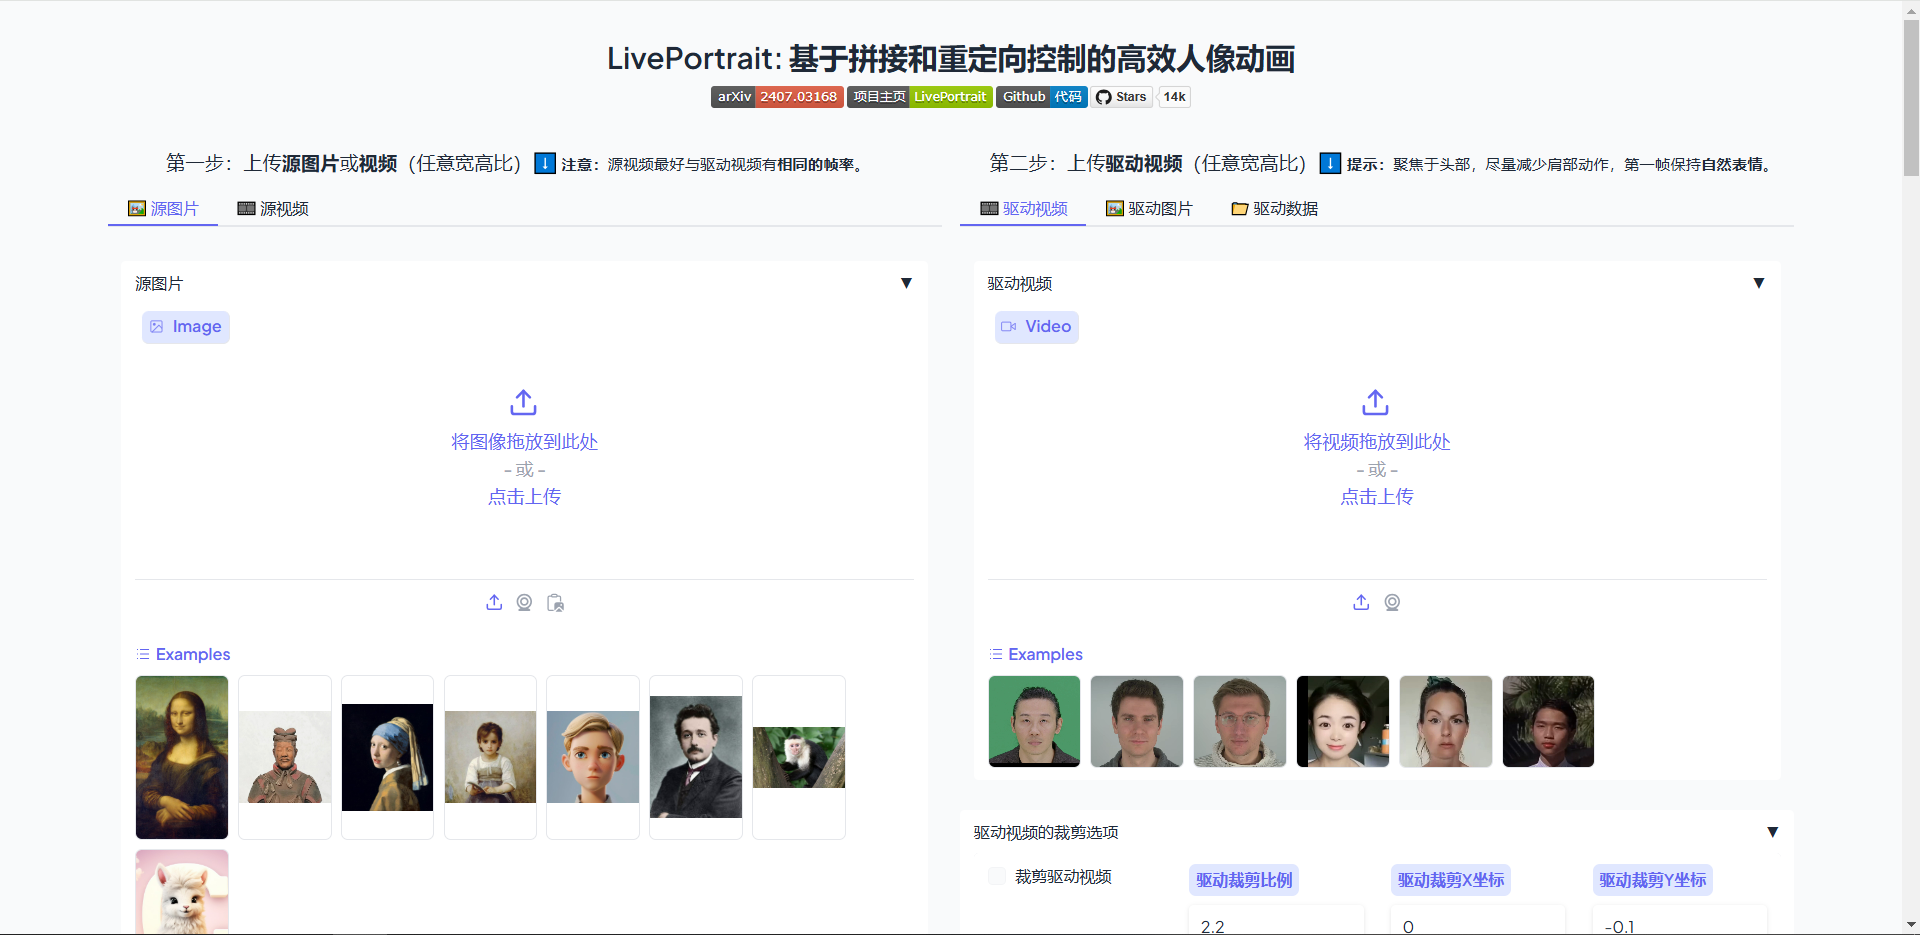Image resolution: width=1920 pixels, height=935 pixels.
Task: Switch to the 源视频 tab
Action: tap(273, 208)
